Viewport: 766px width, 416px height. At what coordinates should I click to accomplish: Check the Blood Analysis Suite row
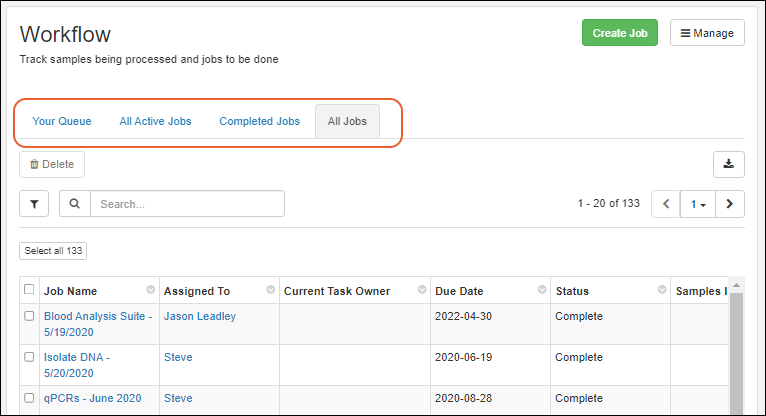pyautogui.click(x=28, y=316)
